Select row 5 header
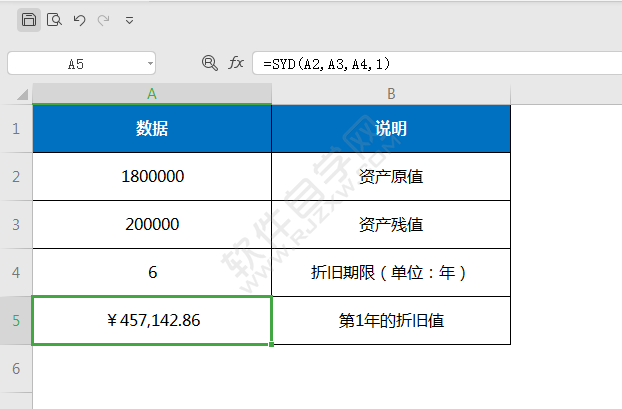 [x=16, y=321]
